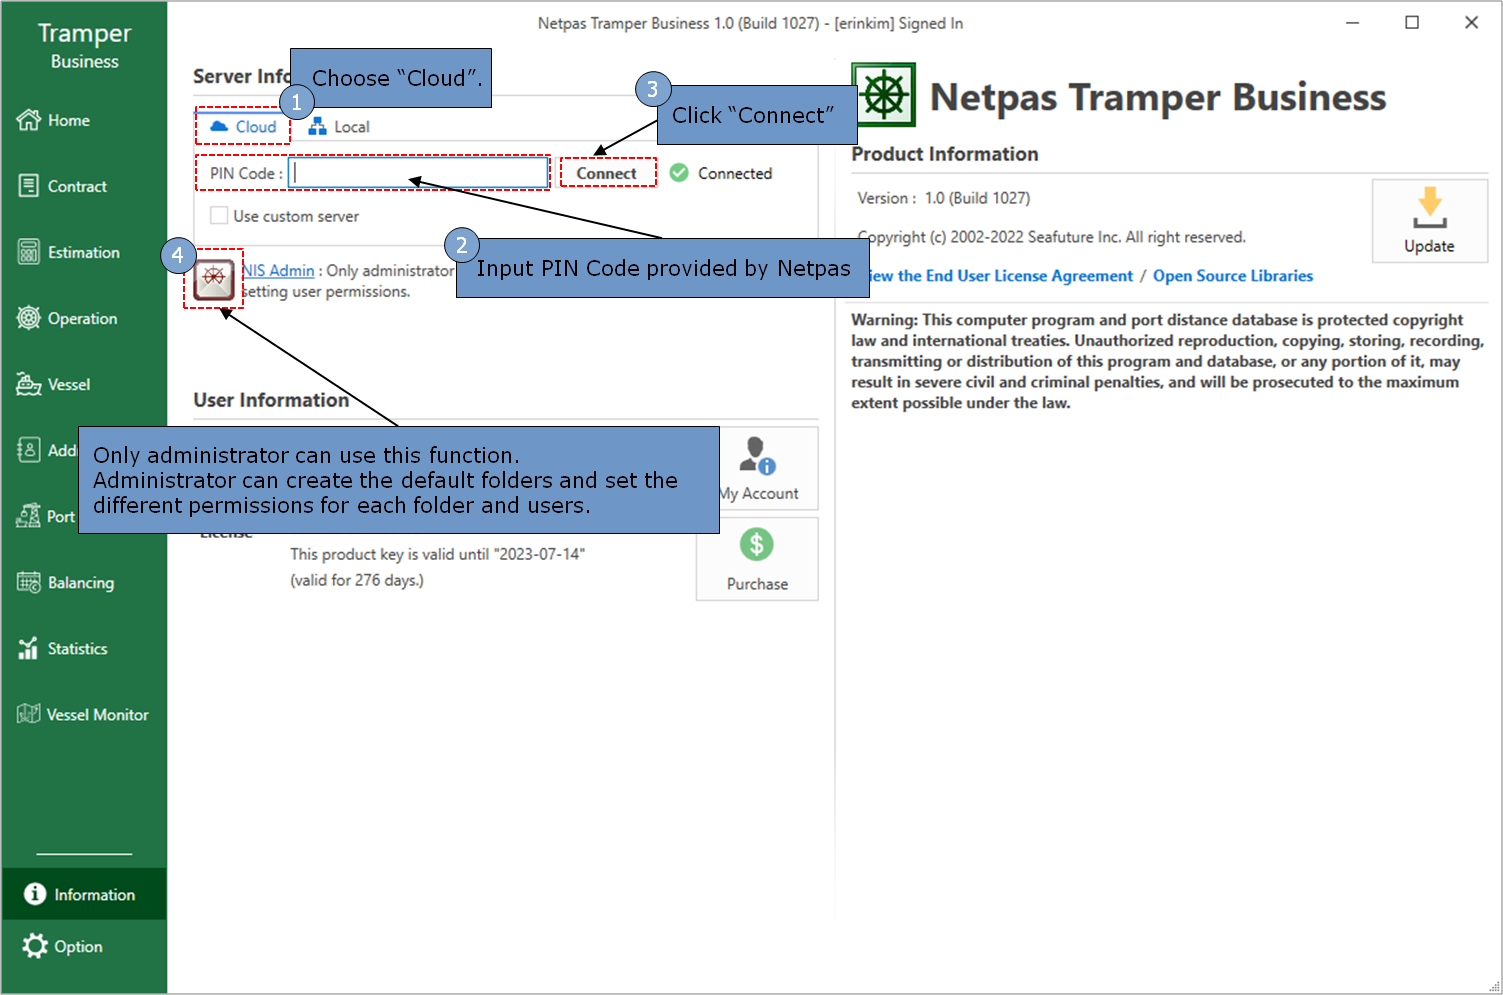1503x995 pixels.
Task: Click the Netpas Tramper Business logo icon
Action: 884,95
